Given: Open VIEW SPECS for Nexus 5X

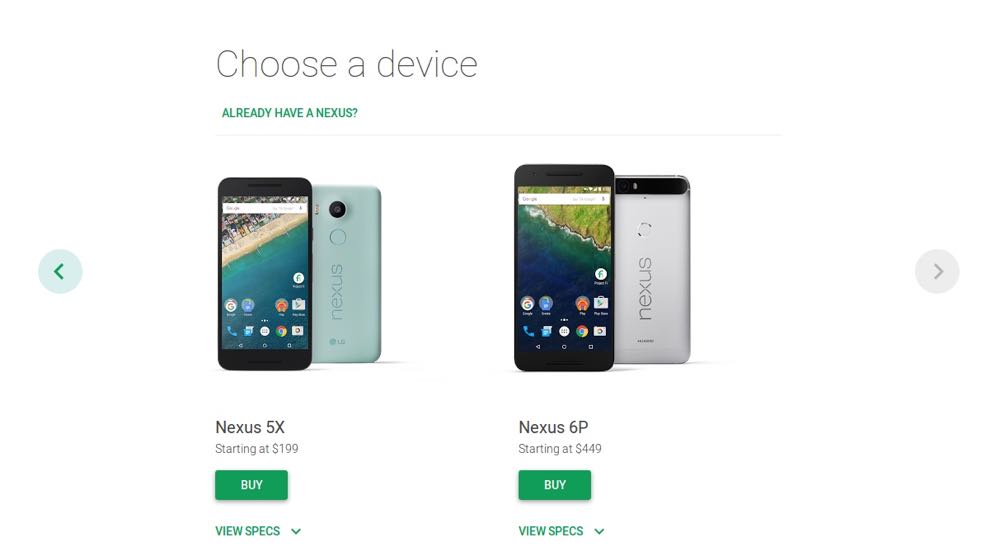Looking at the screenshot, I should point(247,531).
